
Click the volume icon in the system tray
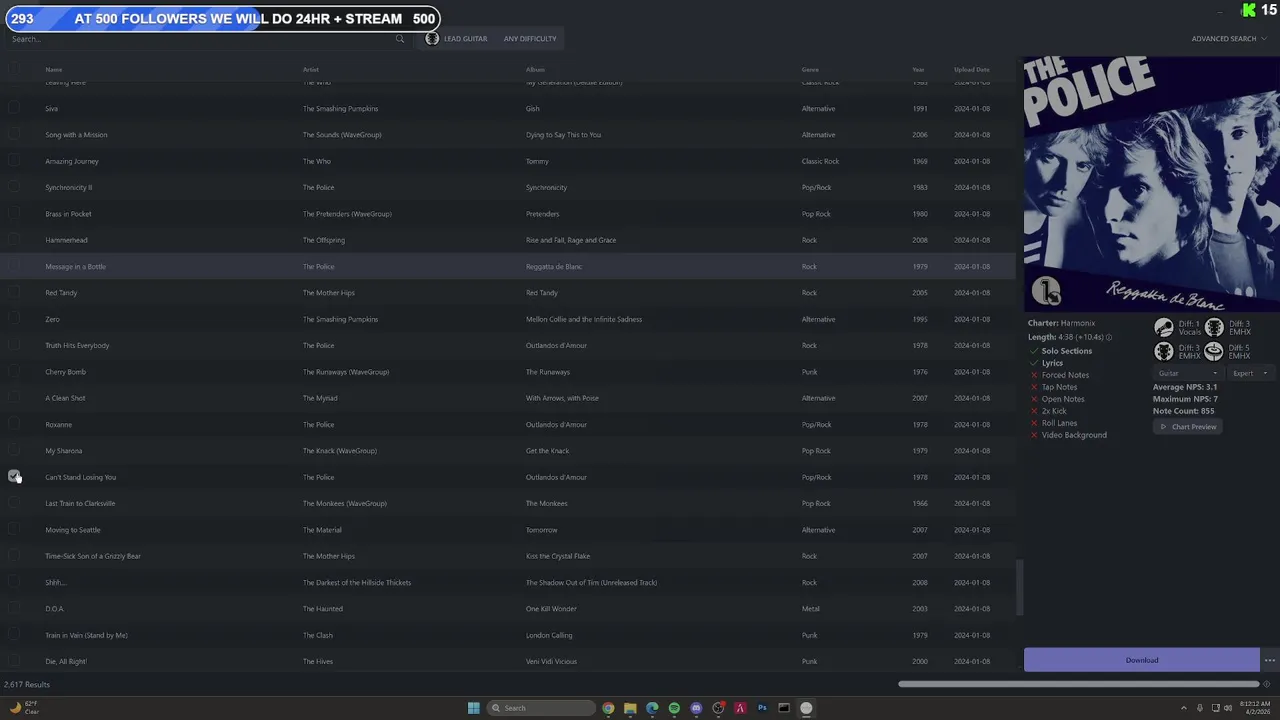1227,708
